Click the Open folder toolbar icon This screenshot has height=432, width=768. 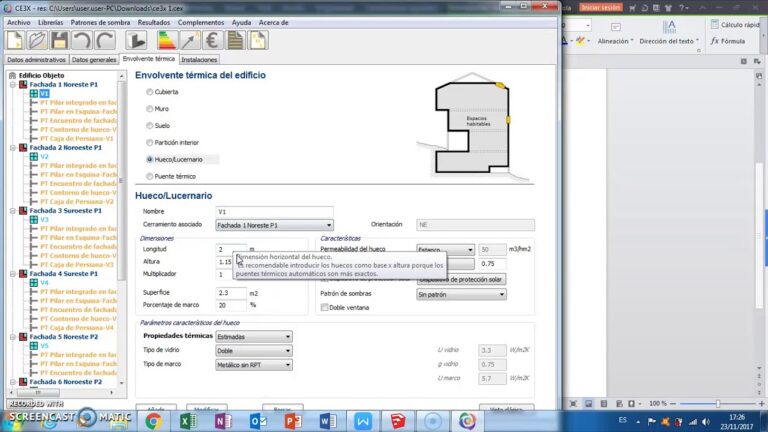[37, 41]
